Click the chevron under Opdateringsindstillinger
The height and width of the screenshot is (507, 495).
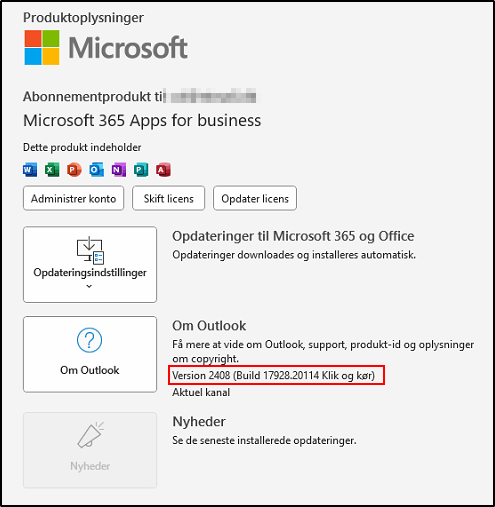pyautogui.click(x=89, y=286)
